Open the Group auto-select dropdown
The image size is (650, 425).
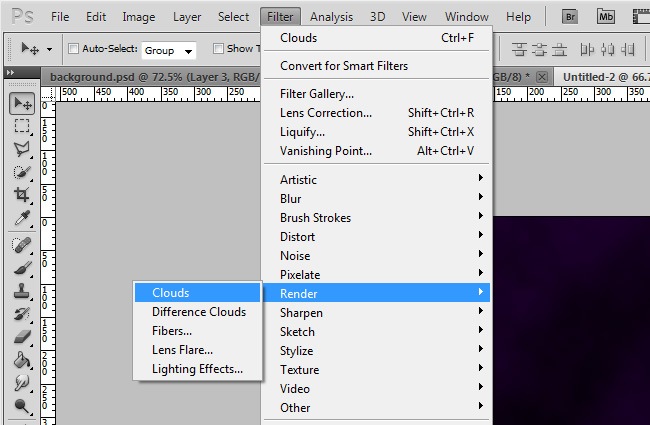click(168, 51)
